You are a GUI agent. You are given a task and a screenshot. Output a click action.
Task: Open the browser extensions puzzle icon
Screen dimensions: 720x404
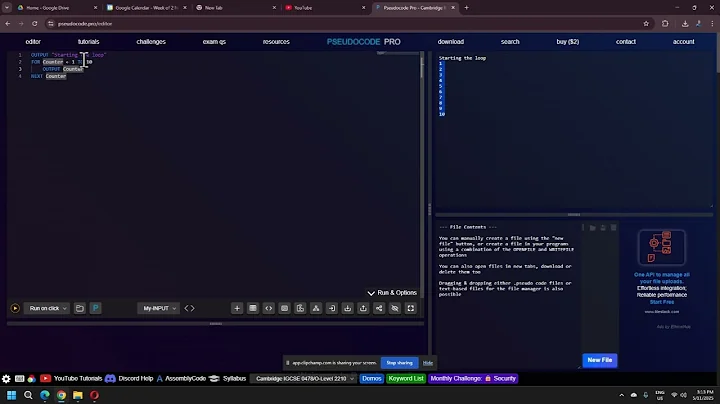click(665, 24)
